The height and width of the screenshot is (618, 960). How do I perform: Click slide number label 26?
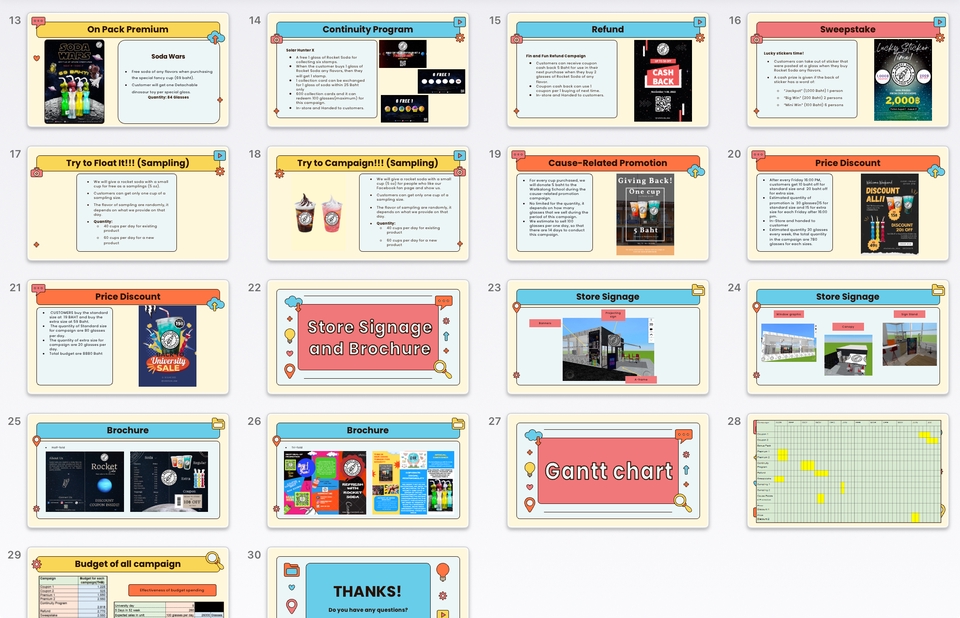255,421
